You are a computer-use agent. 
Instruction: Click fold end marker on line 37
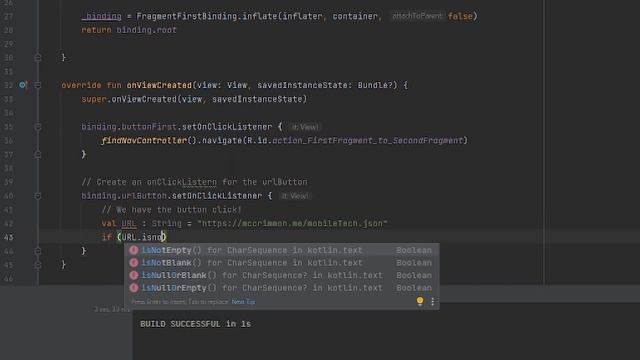(x=38, y=154)
